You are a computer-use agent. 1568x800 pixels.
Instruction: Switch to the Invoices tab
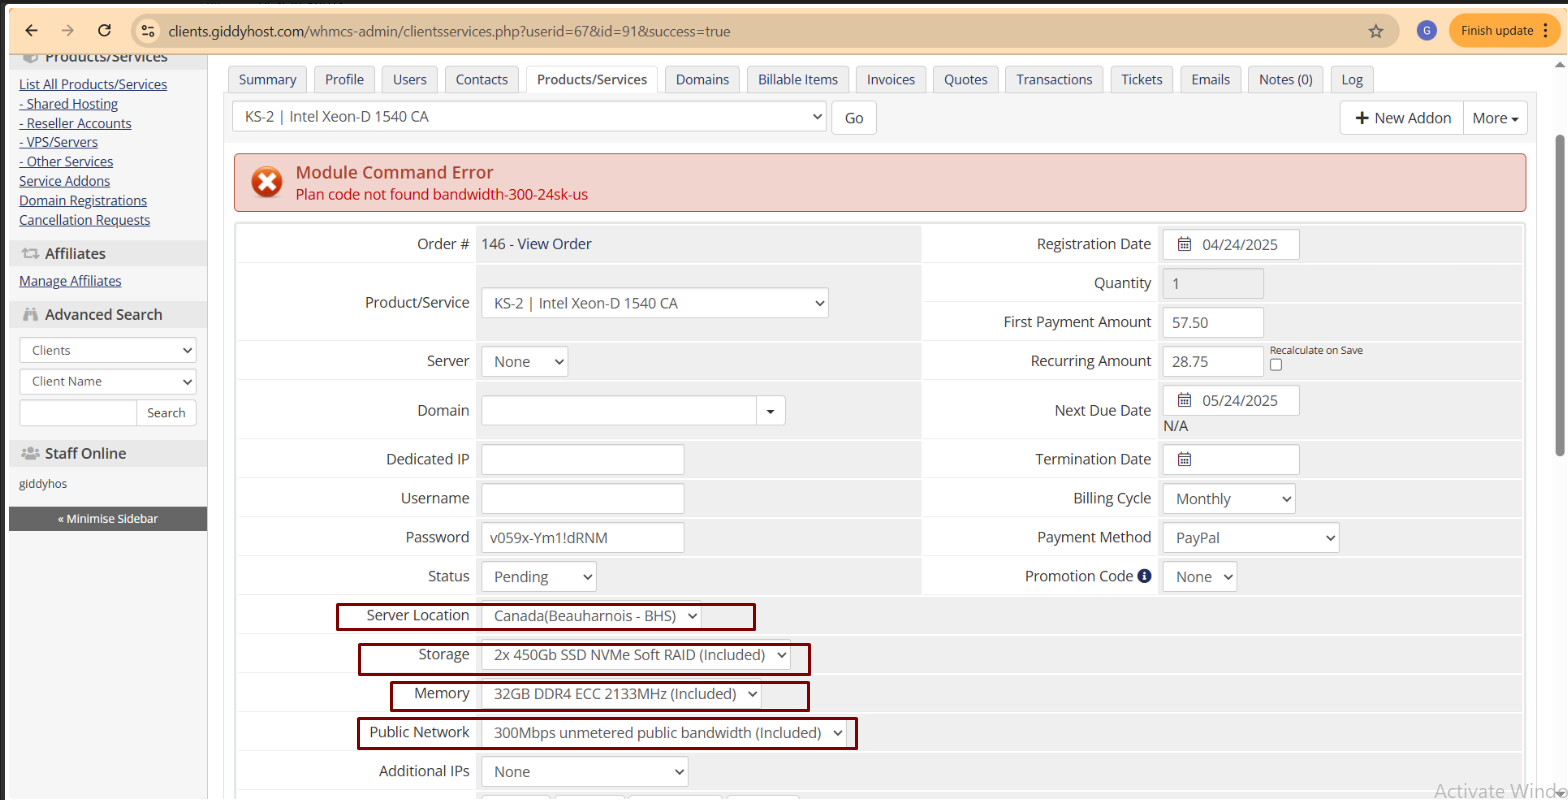pos(890,80)
